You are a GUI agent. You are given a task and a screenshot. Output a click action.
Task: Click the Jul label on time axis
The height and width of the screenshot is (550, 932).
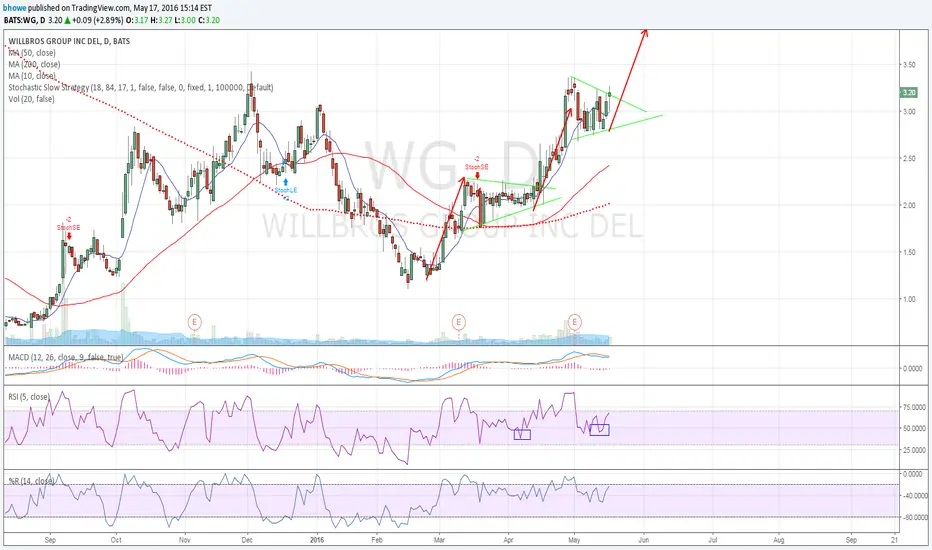pos(713,540)
